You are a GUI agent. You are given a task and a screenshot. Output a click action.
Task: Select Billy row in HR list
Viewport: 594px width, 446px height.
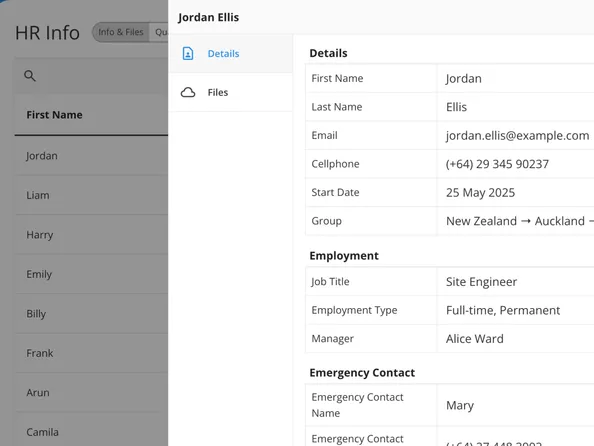pyautogui.click(x=91, y=314)
